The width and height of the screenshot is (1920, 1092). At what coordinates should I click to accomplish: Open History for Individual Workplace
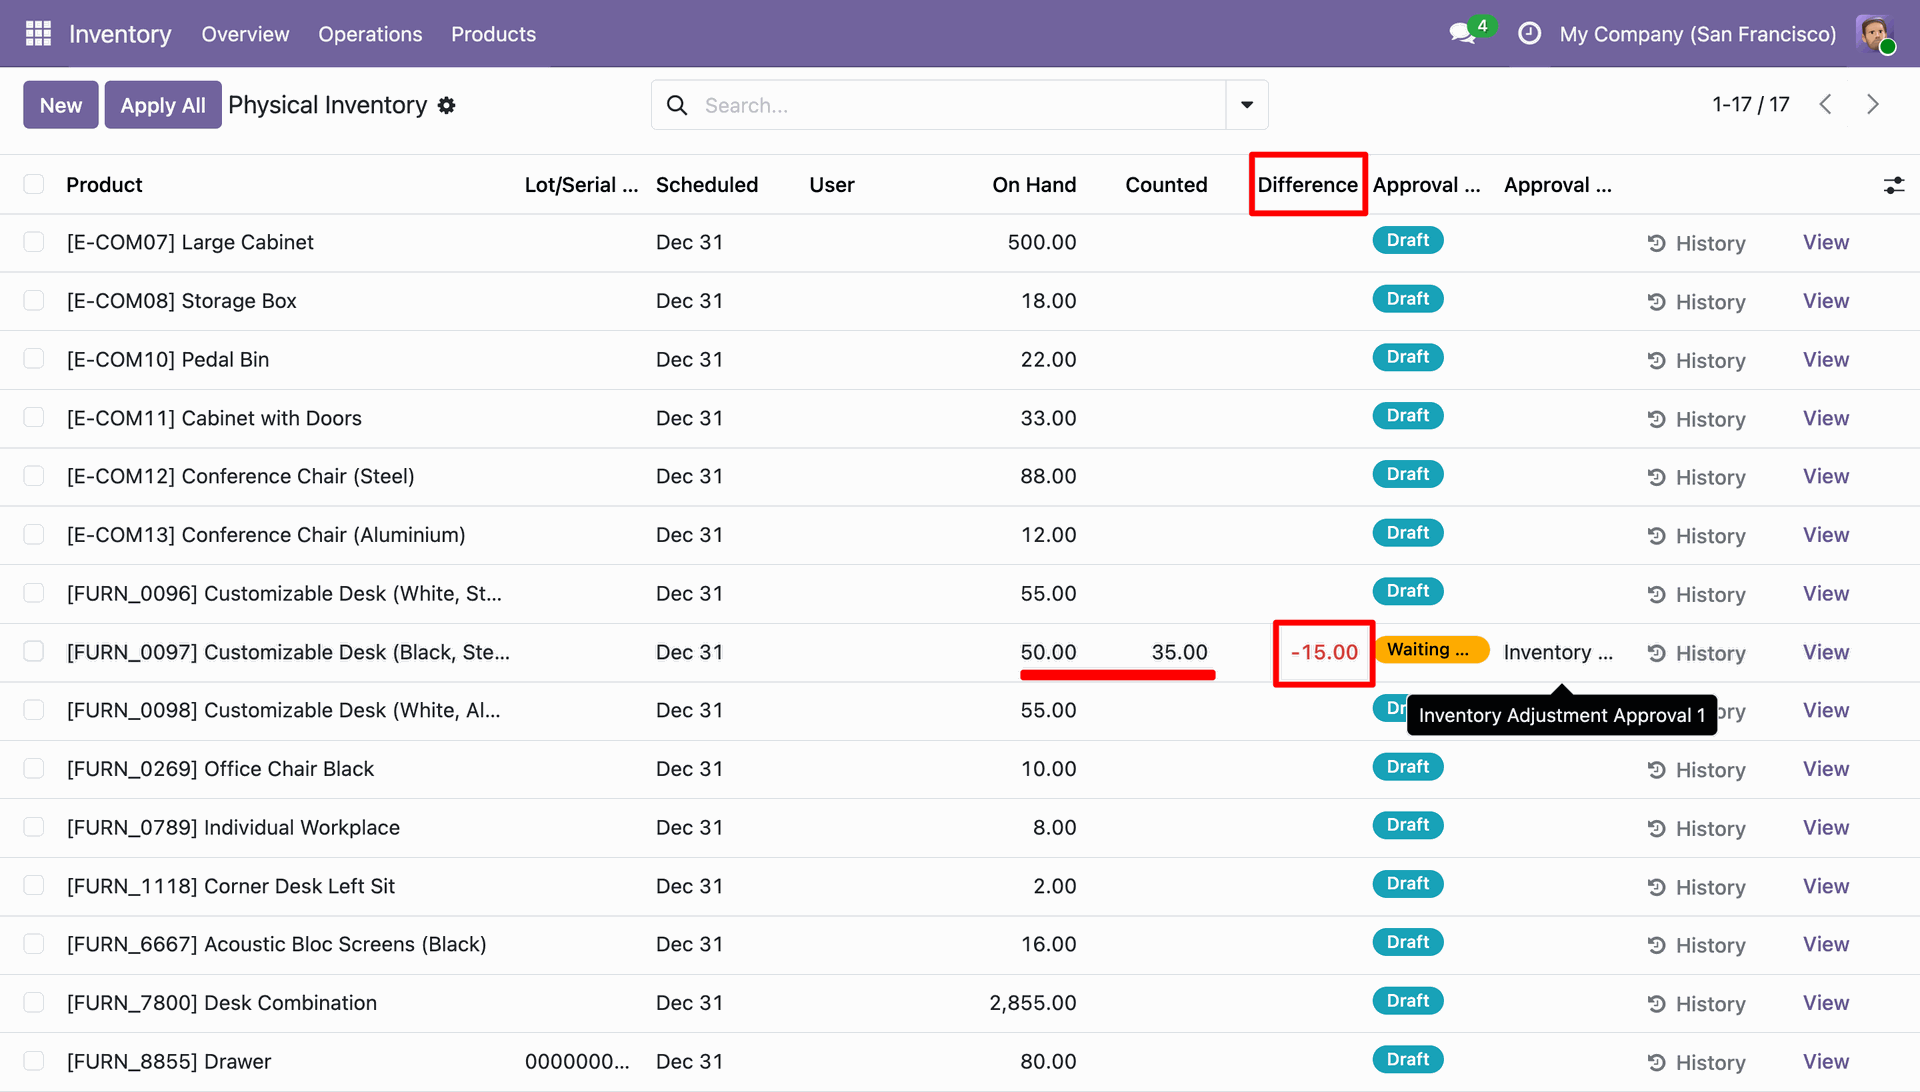coord(1696,828)
